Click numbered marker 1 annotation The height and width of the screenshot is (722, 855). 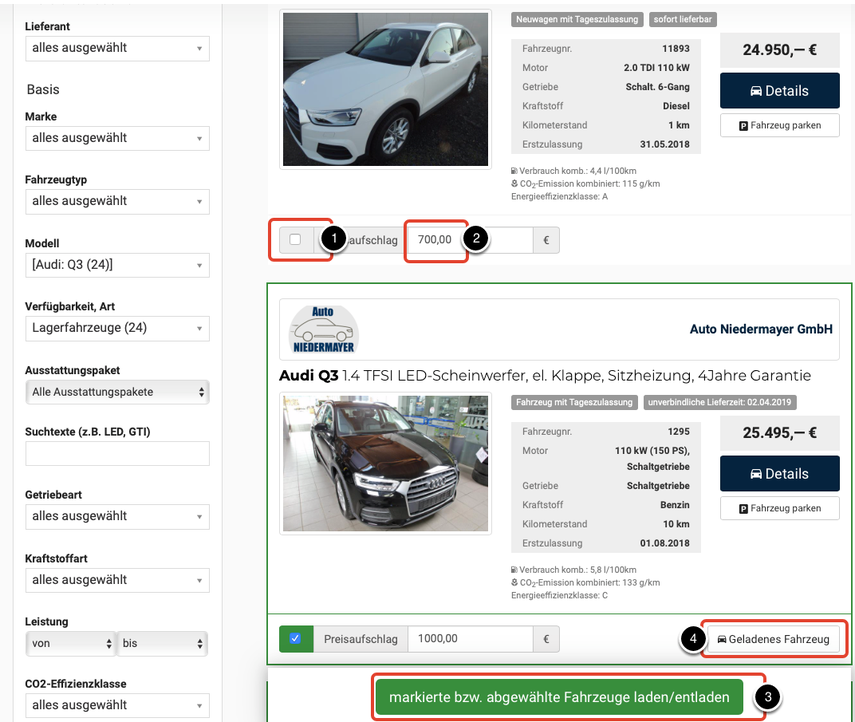336,239
